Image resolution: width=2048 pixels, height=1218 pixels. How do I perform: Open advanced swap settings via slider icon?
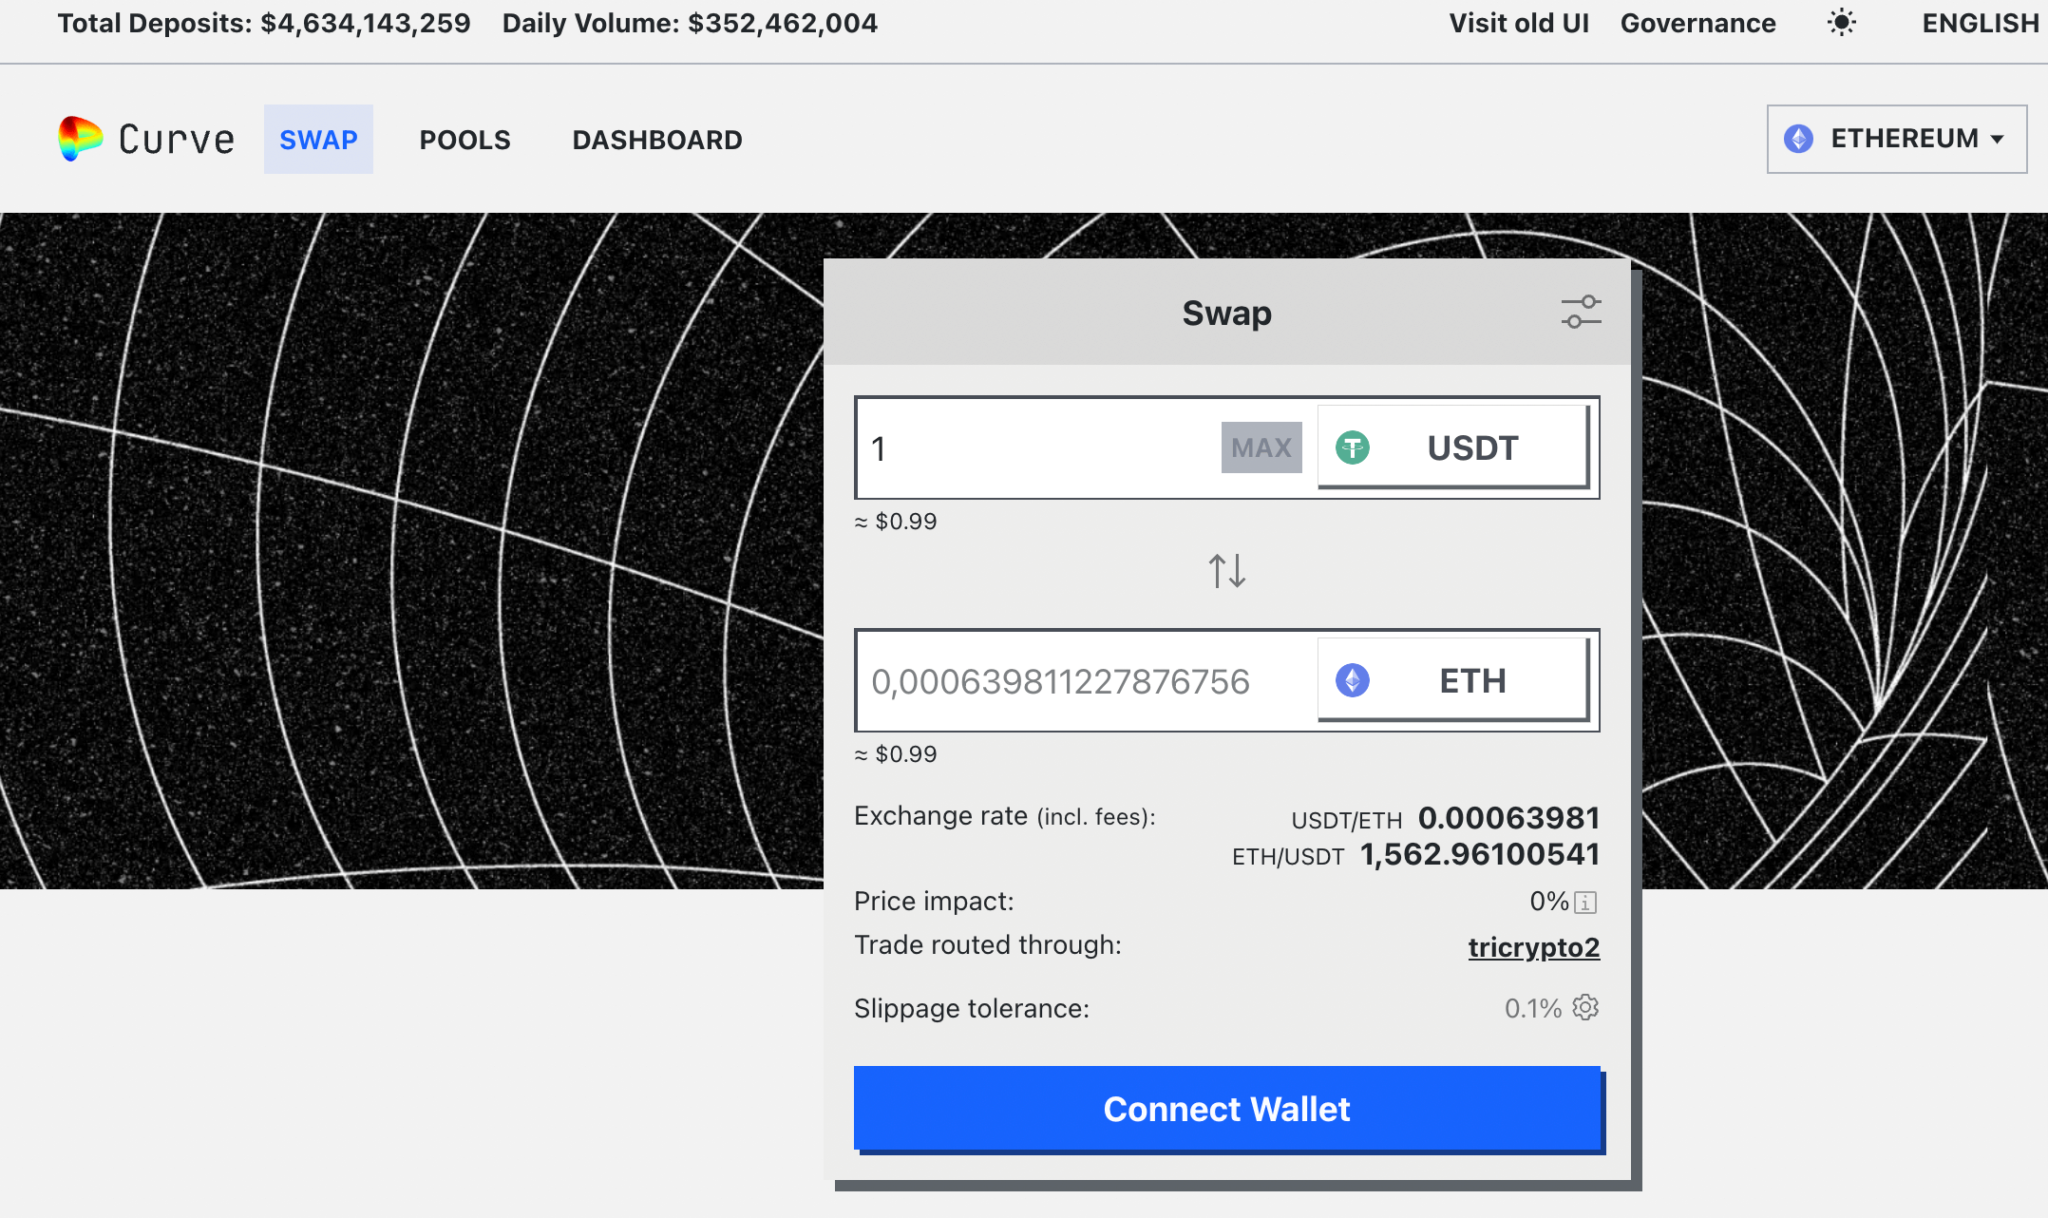1580,312
